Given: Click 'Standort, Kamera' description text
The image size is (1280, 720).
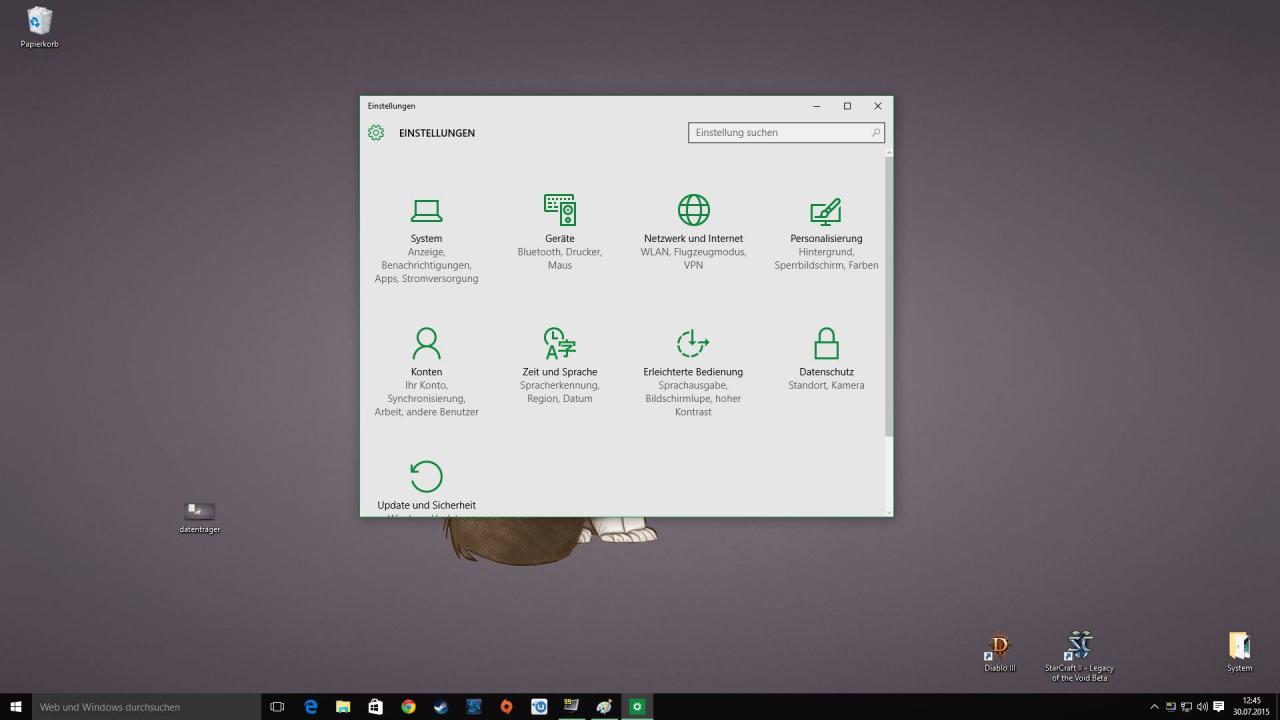Looking at the screenshot, I should tap(826, 385).
